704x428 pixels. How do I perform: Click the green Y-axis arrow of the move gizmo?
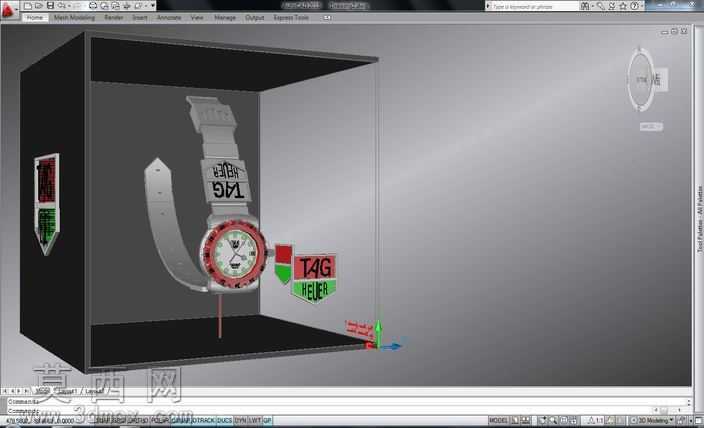(x=378, y=333)
